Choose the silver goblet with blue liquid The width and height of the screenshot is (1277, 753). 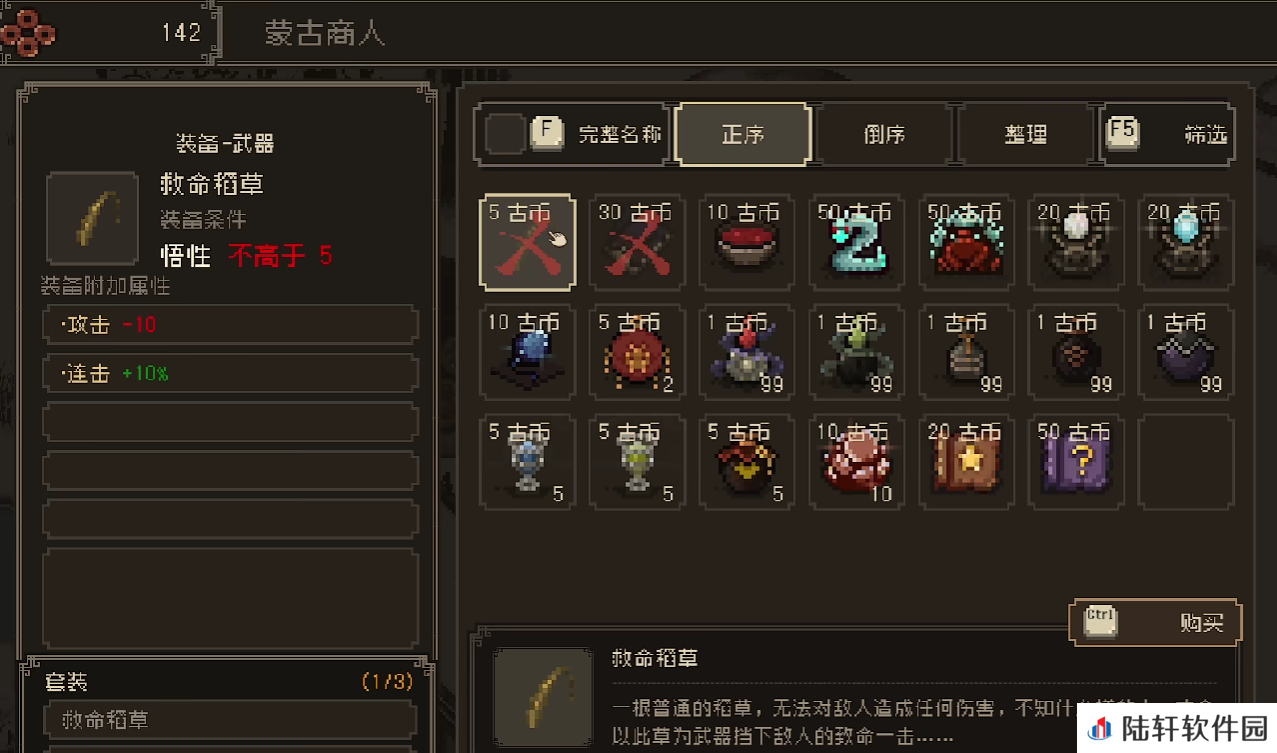pyautogui.click(x=527, y=463)
